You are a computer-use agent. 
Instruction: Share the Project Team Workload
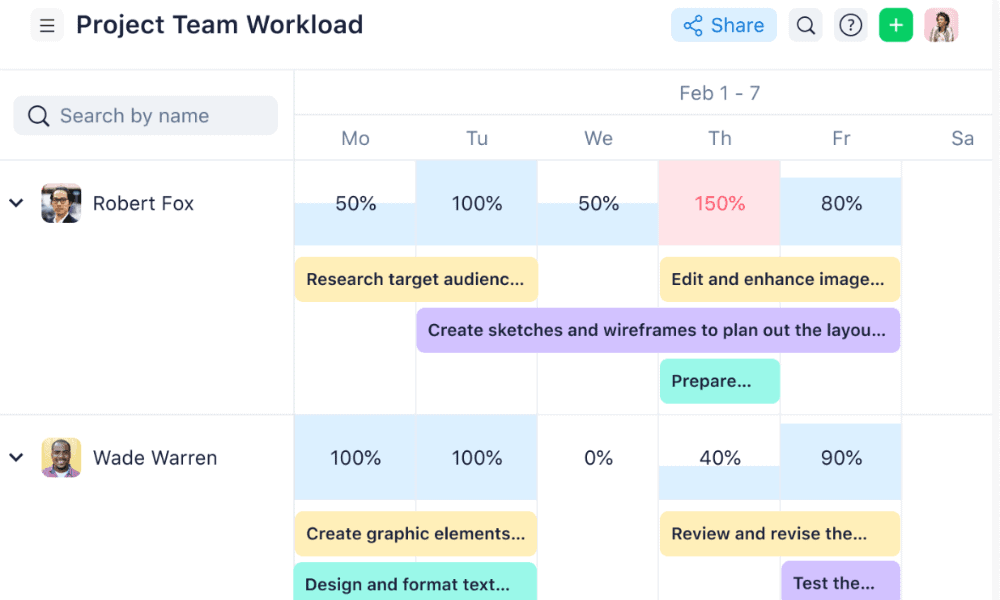(x=724, y=25)
